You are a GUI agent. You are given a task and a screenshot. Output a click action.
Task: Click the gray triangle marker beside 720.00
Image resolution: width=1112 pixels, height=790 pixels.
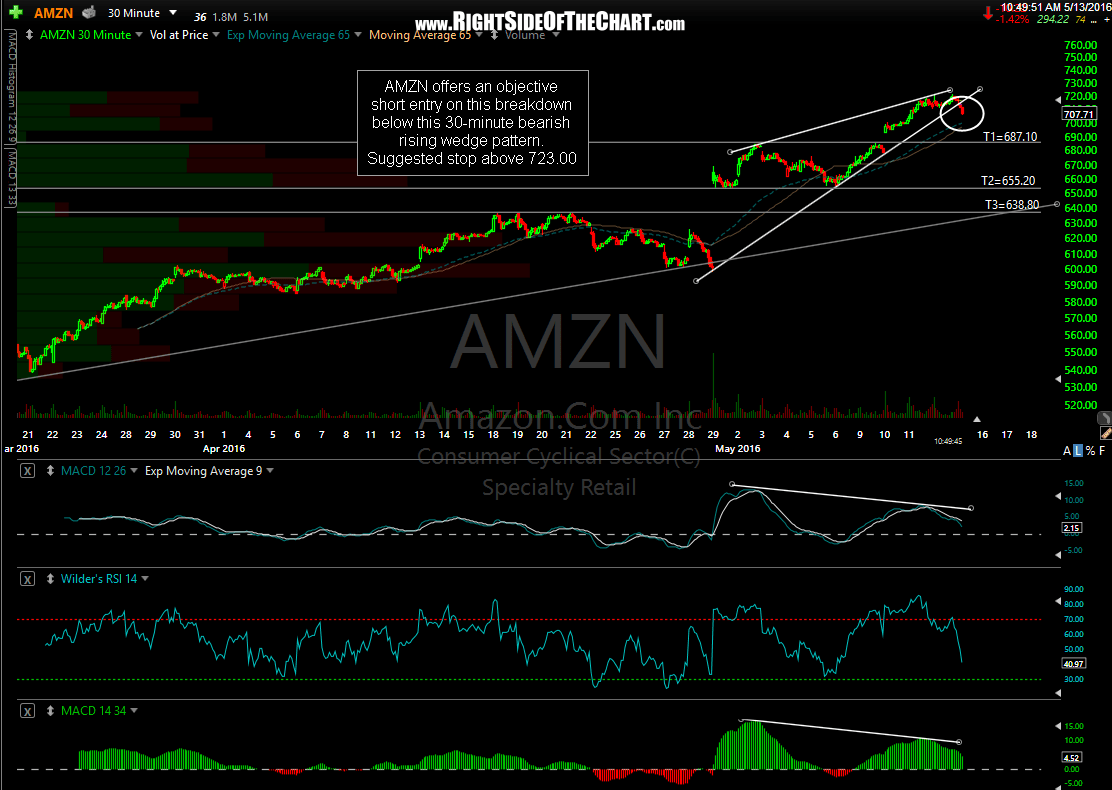tap(1059, 101)
